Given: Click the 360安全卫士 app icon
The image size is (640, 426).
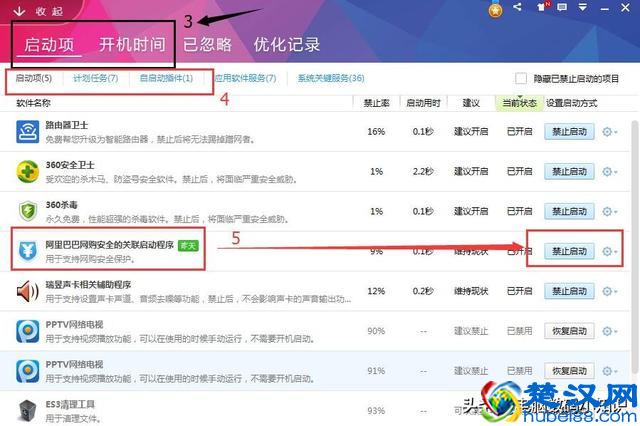Looking at the screenshot, I should pyautogui.click(x=27, y=171).
